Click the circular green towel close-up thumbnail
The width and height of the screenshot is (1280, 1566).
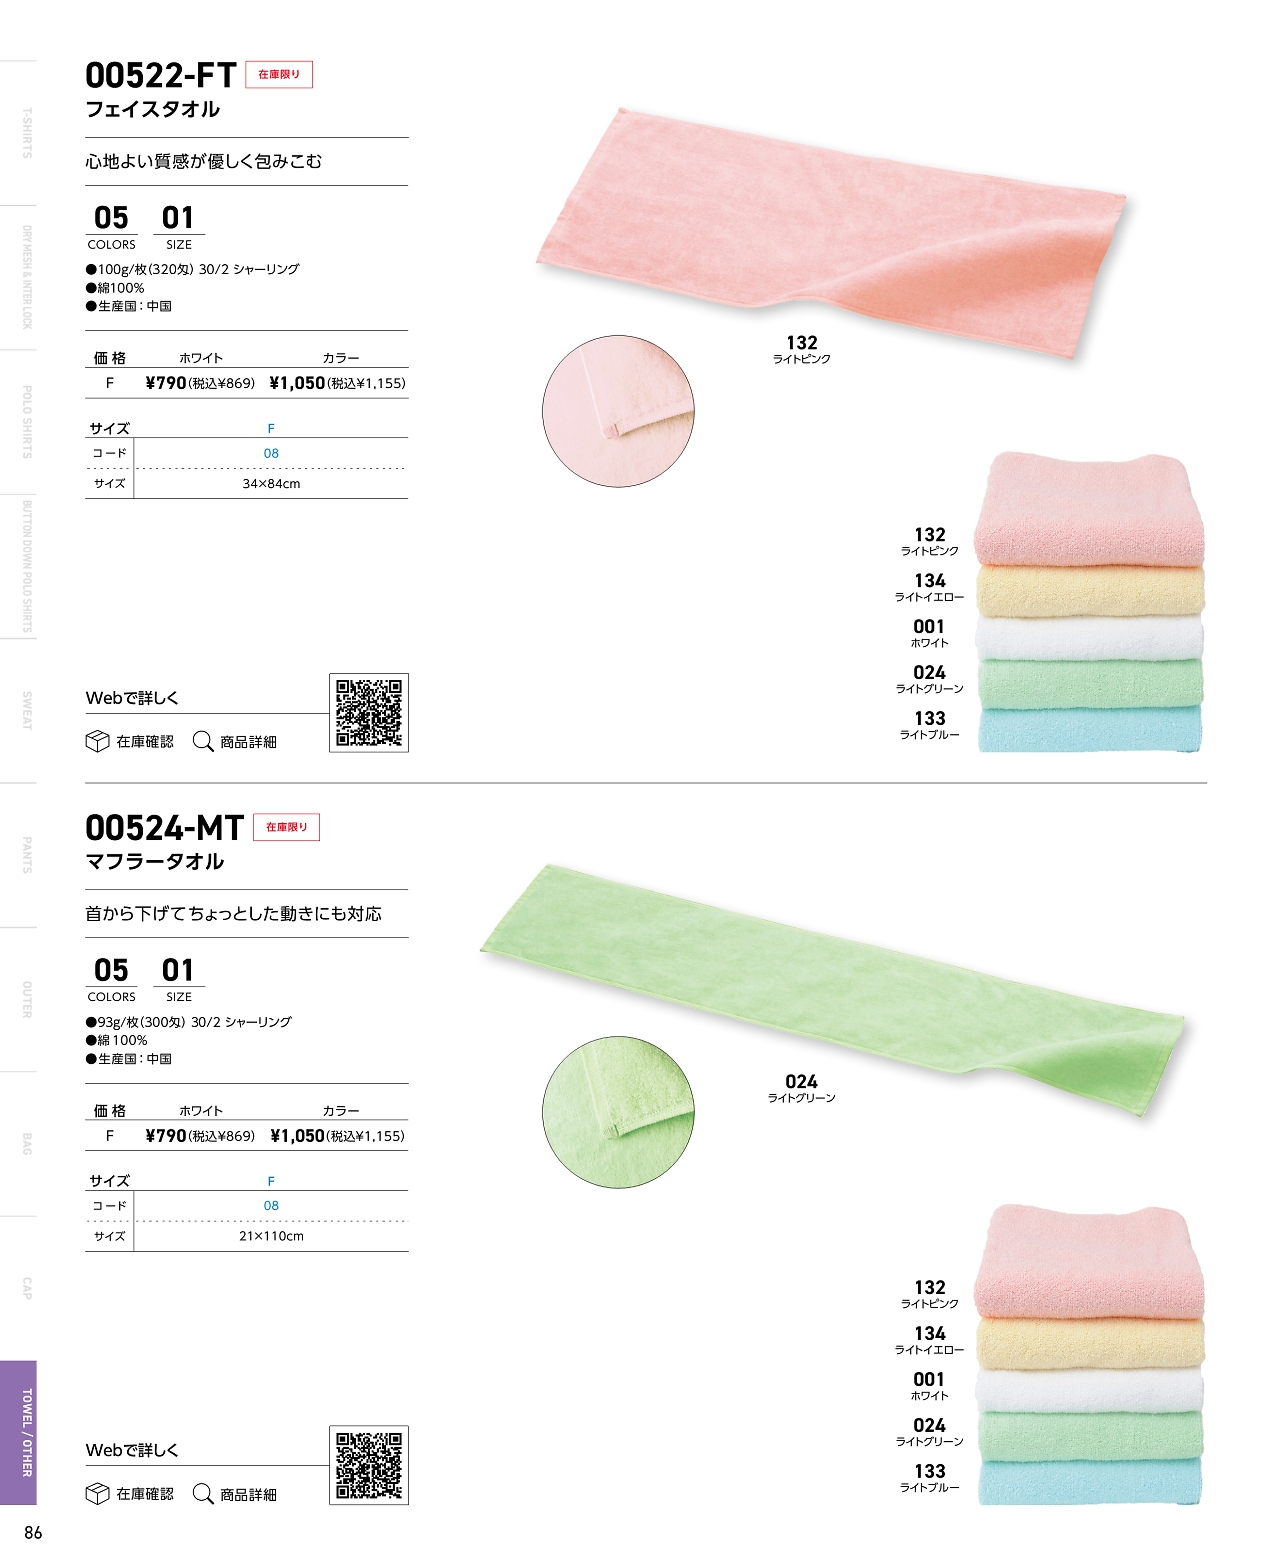618,1112
